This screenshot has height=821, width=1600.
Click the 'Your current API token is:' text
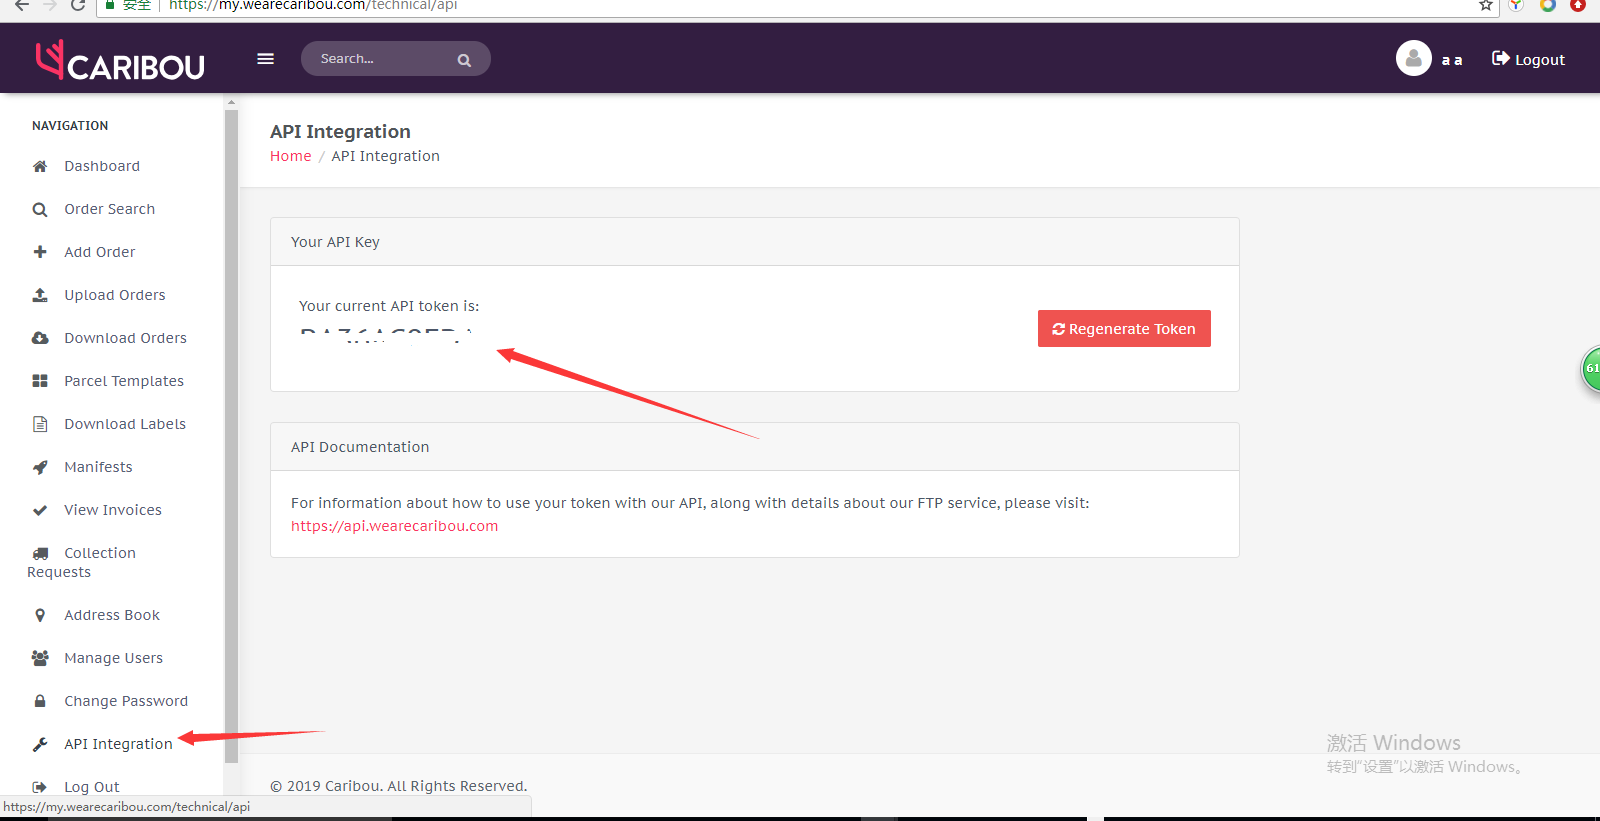(x=389, y=306)
